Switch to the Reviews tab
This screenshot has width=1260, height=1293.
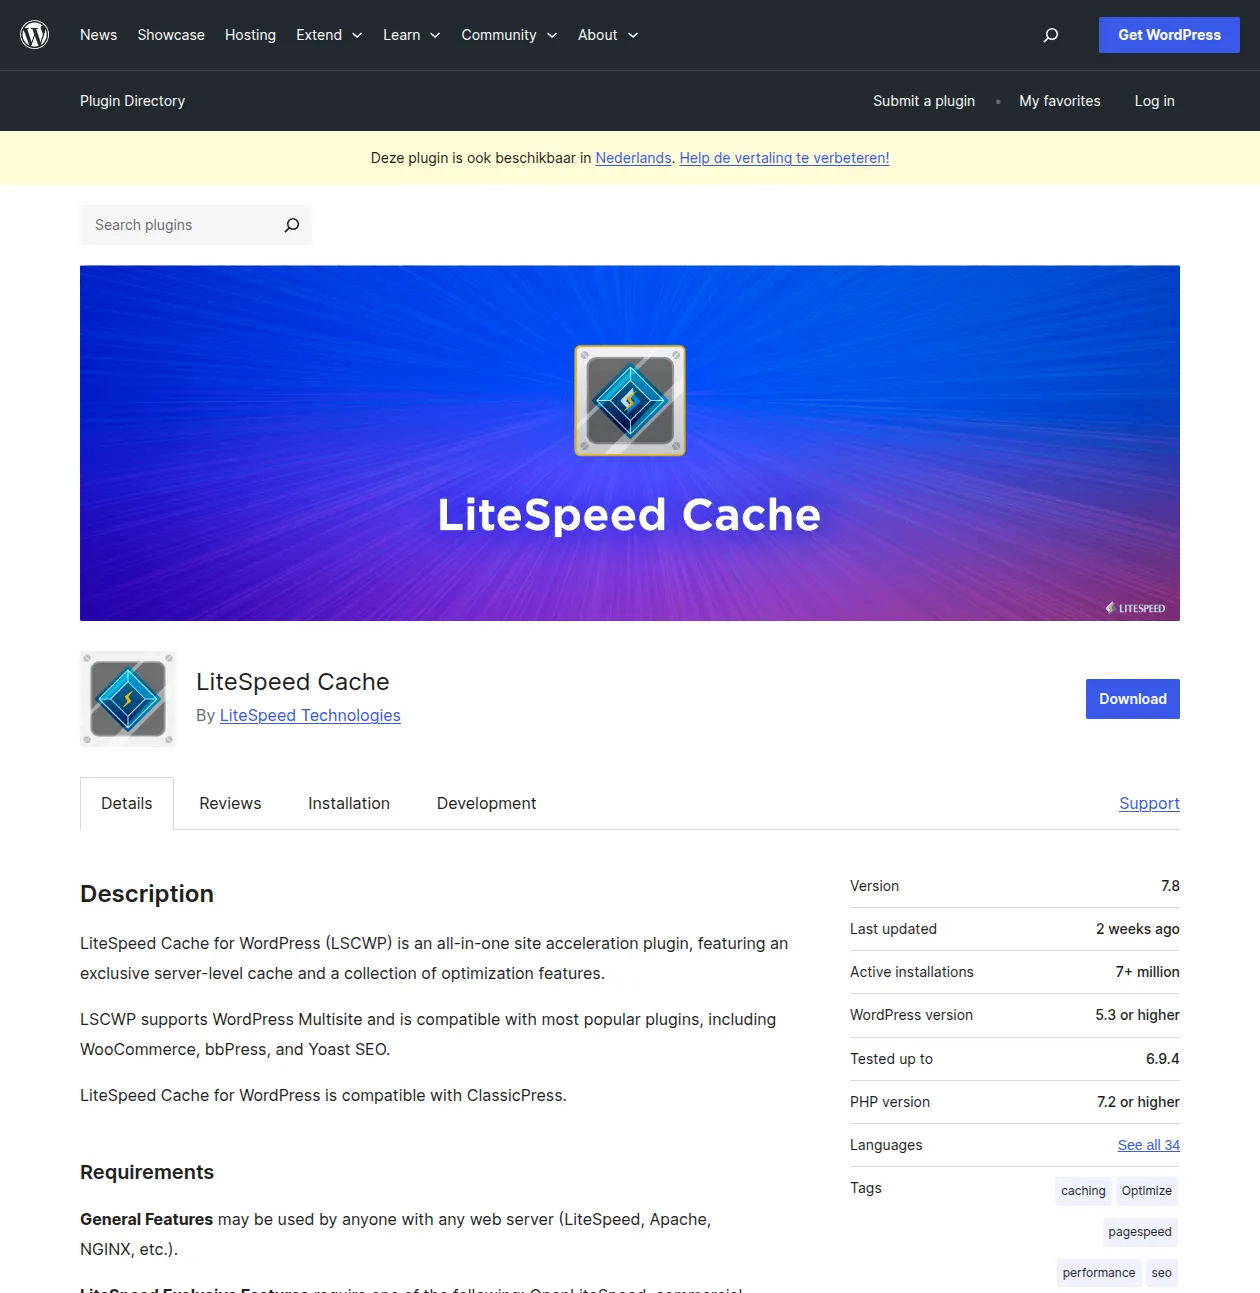click(230, 803)
